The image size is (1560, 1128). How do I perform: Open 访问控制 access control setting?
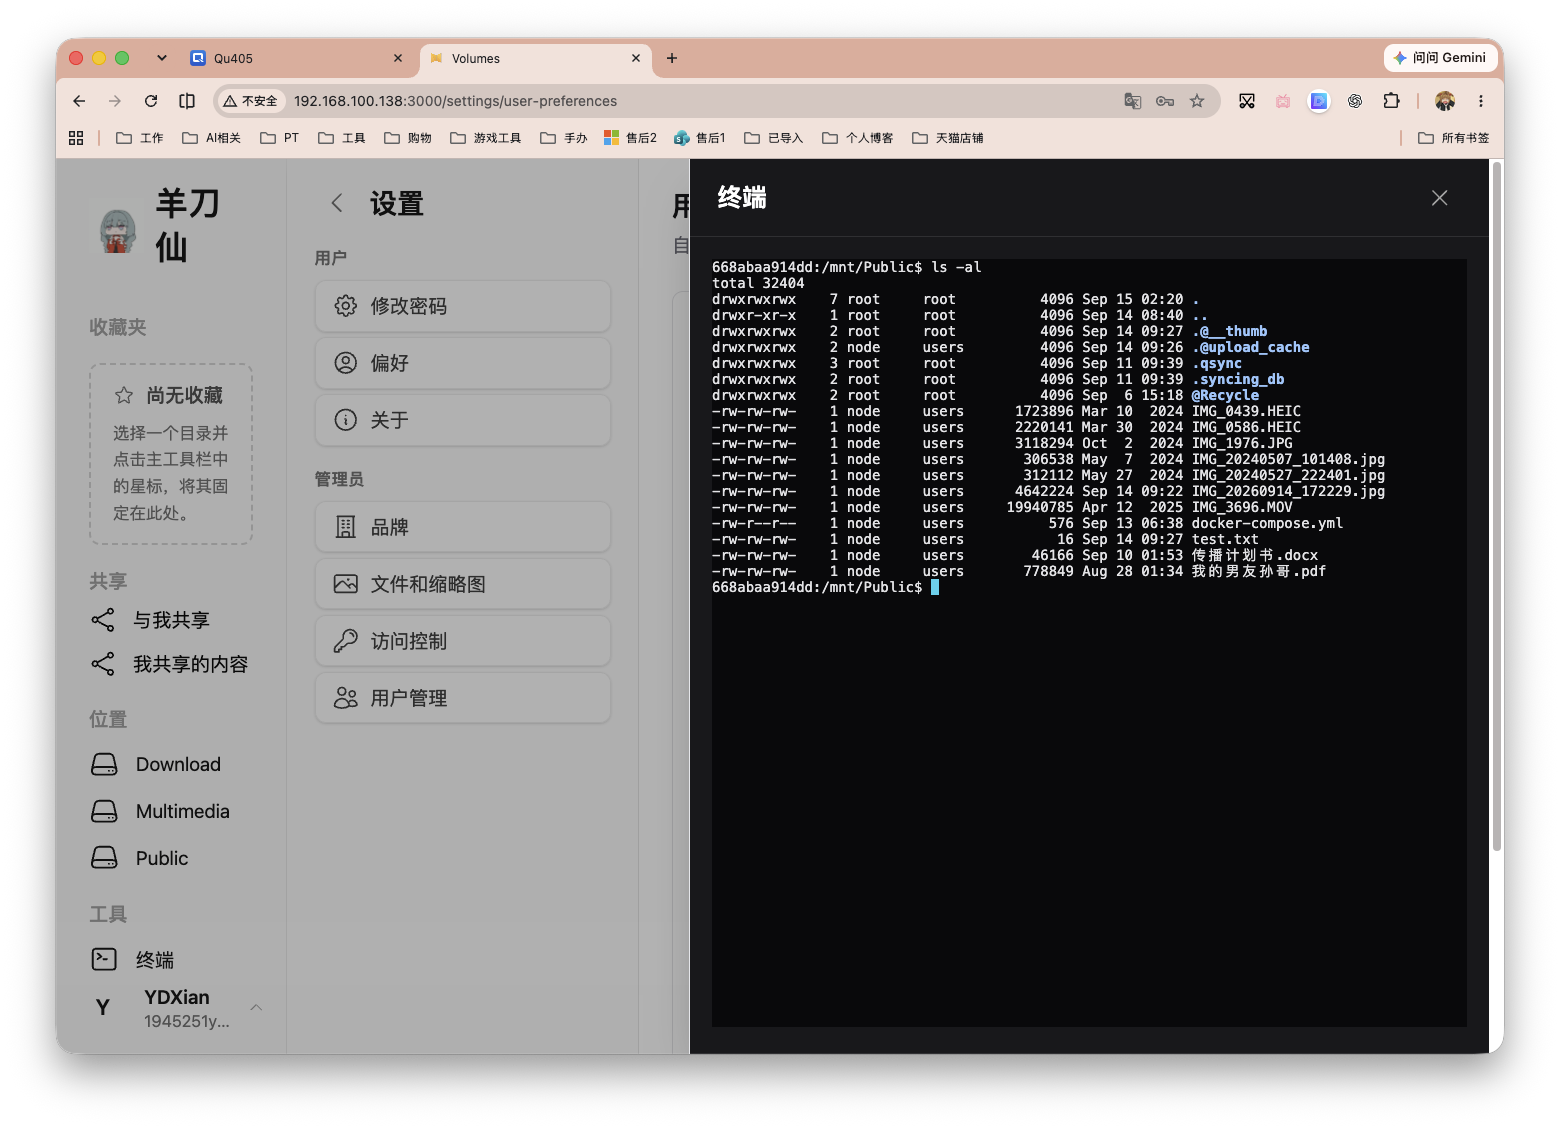coord(463,641)
